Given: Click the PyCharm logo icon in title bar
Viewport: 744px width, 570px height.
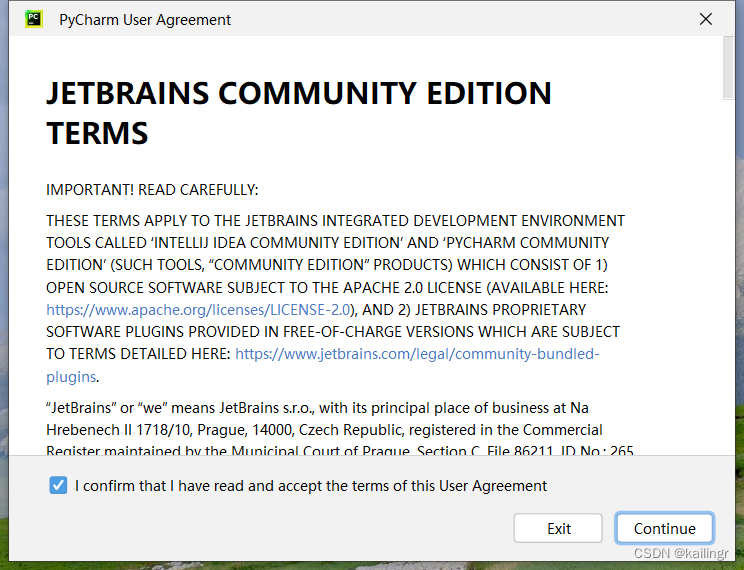Looking at the screenshot, I should (x=34, y=19).
